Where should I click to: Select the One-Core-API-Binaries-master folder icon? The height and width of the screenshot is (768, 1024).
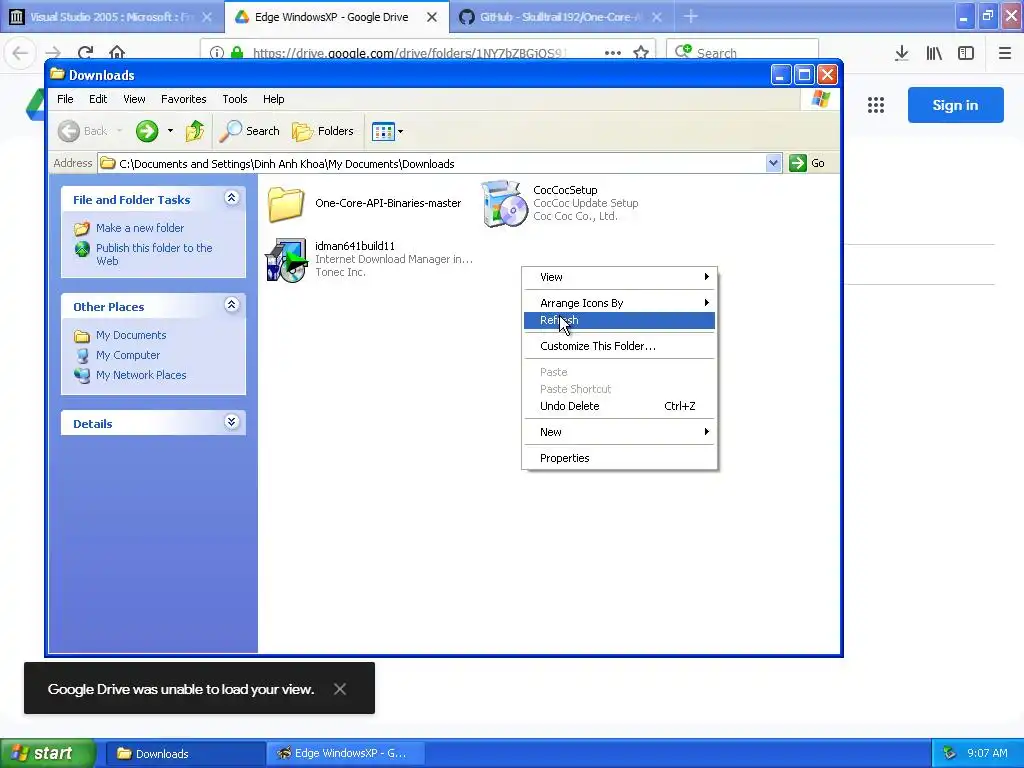285,204
